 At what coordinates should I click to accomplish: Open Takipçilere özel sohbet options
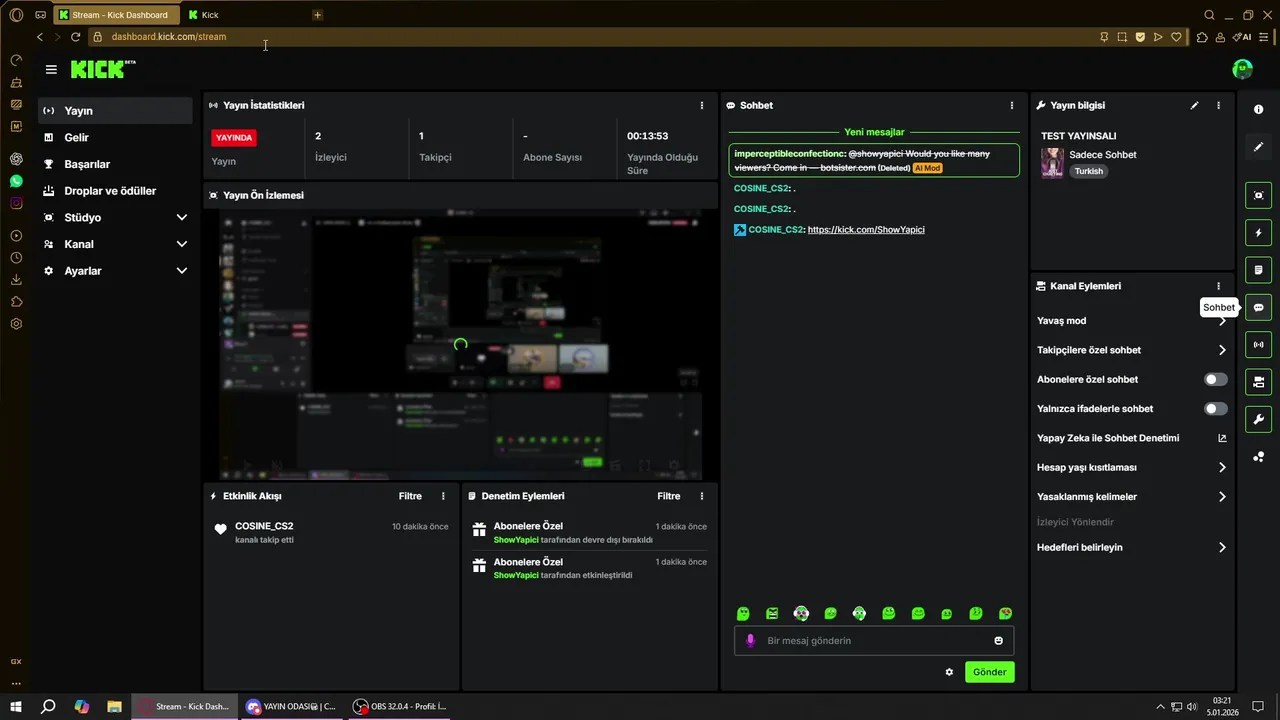point(1131,350)
